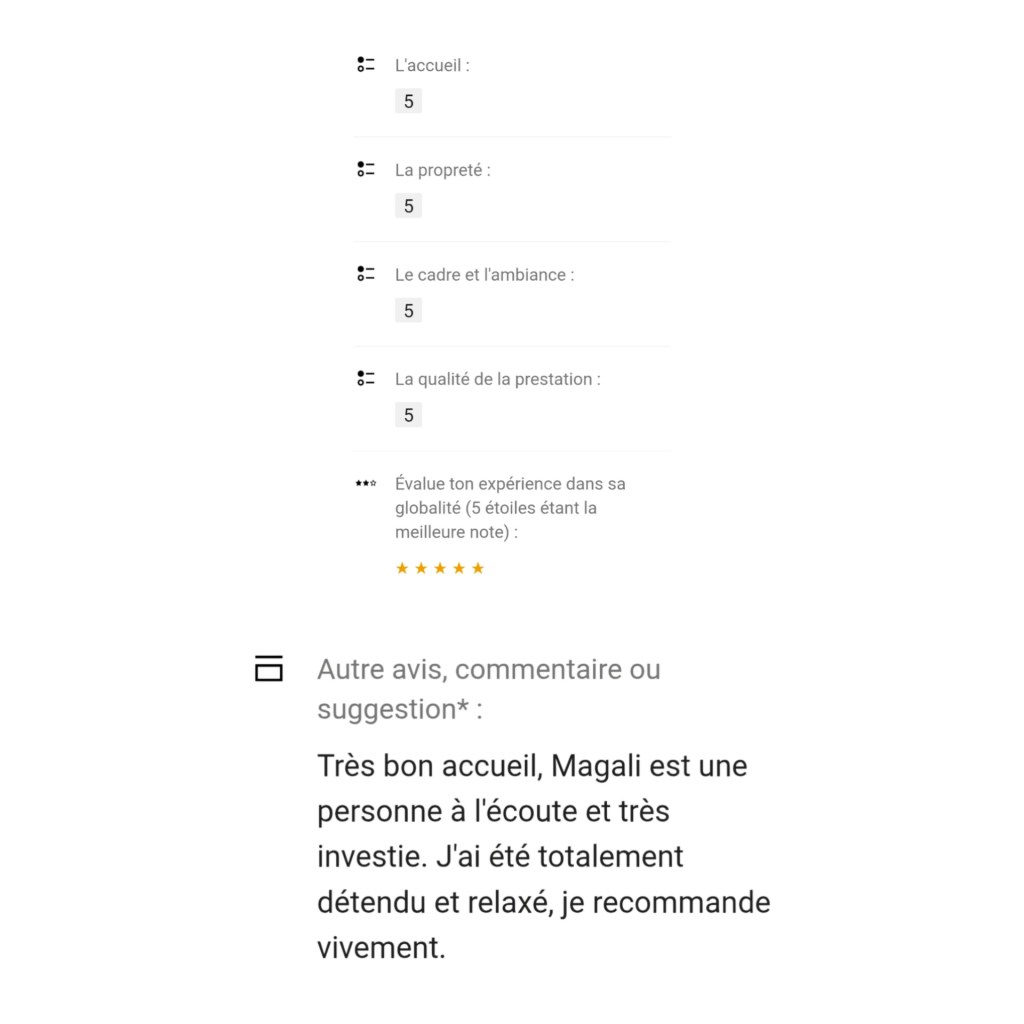
Task: Click the Autre avis, commentaire ou suggestion heading
Action: pos(488,689)
